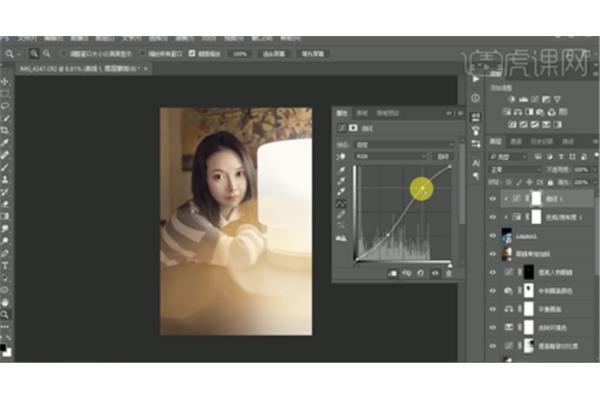600x400 pixels.
Task: Click the zoom-out mode icon in options bar
Action: click(x=46, y=54)
